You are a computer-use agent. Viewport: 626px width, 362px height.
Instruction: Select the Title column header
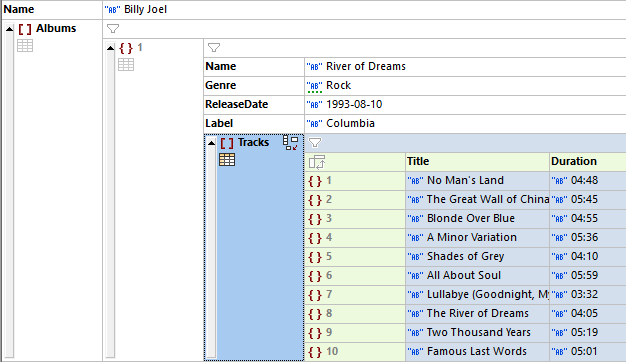pyautogui.click(x=477, y=162)
